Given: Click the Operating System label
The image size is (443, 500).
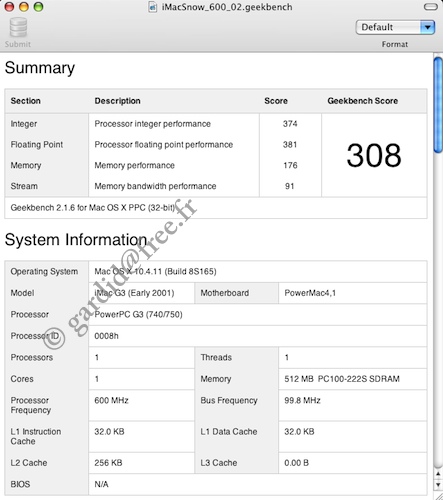Looking at the screenshot, I should 44,271.
